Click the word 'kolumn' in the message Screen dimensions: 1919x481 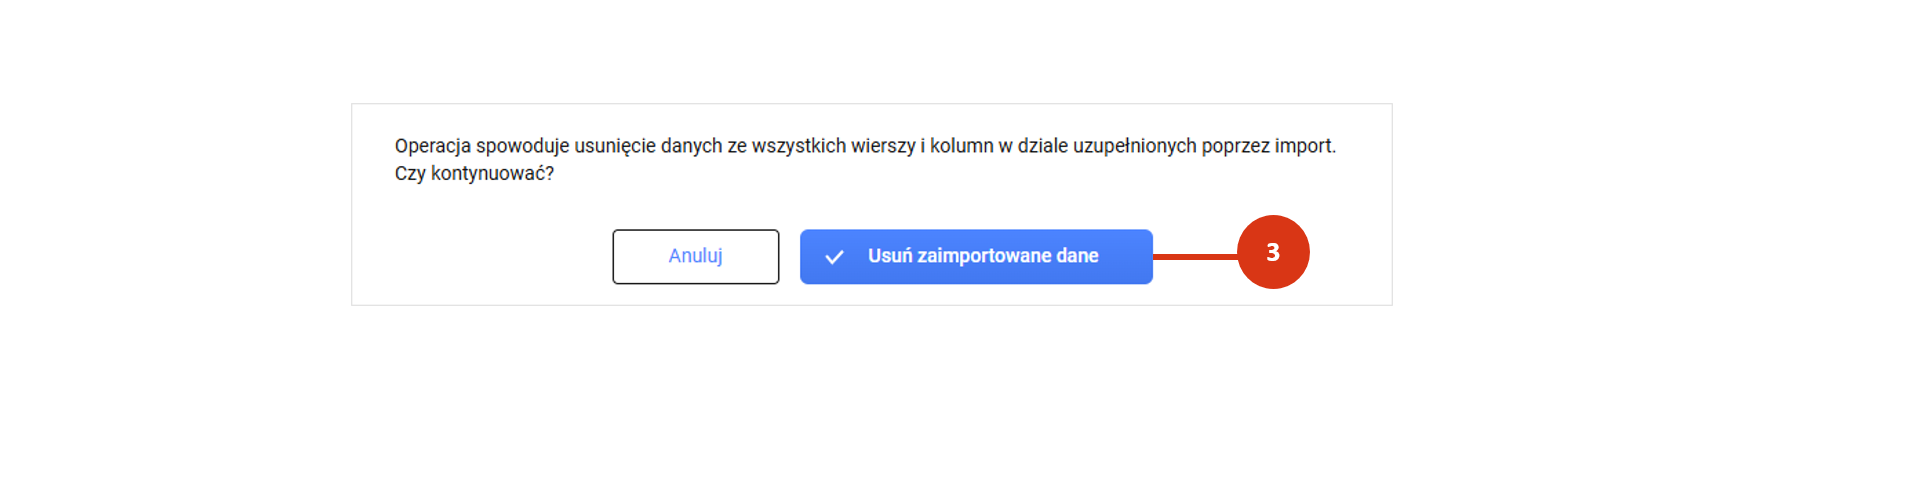click(x=962, y=146)
